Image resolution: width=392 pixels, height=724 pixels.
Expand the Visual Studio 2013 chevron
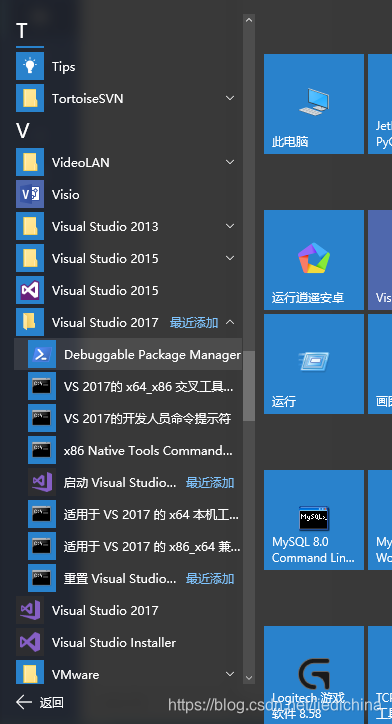(x=230, y=226)
